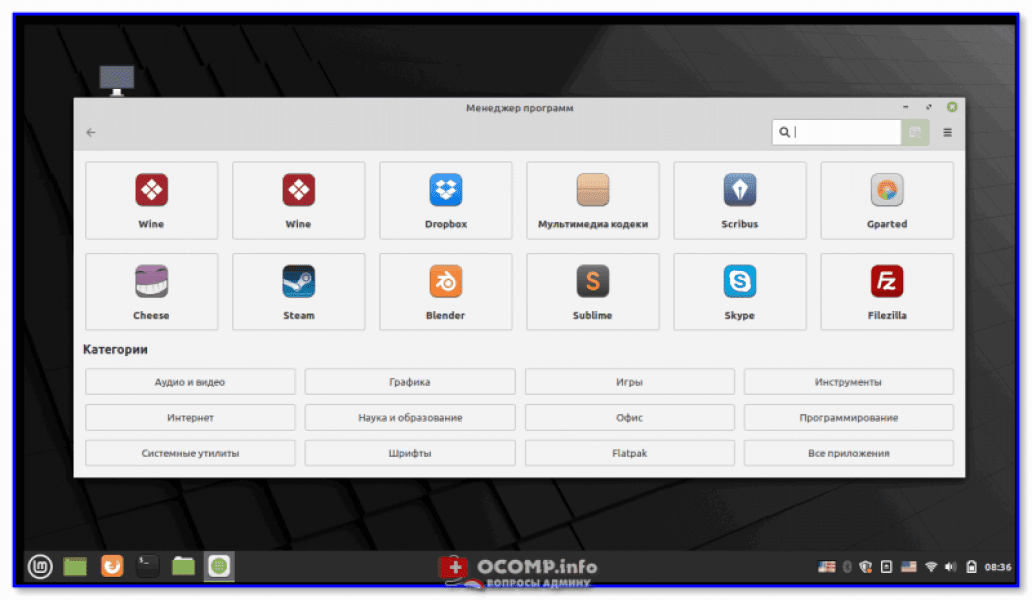Select the Scribus application icon
Viewport: 1032px width, 600px height.
(740, 200)
